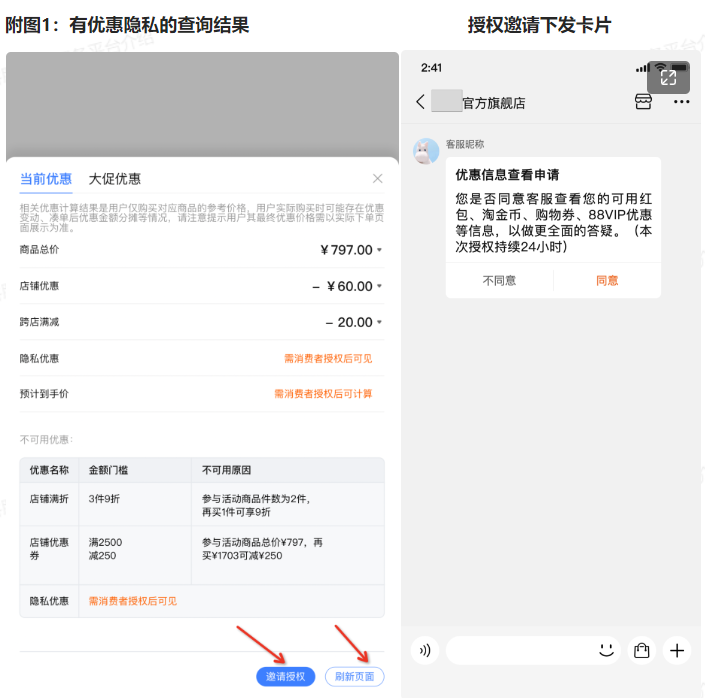Click 需消费者授权后可见 in 隐私优惠 row
Screen dimensions: 705x698
(x=328, y=358)
